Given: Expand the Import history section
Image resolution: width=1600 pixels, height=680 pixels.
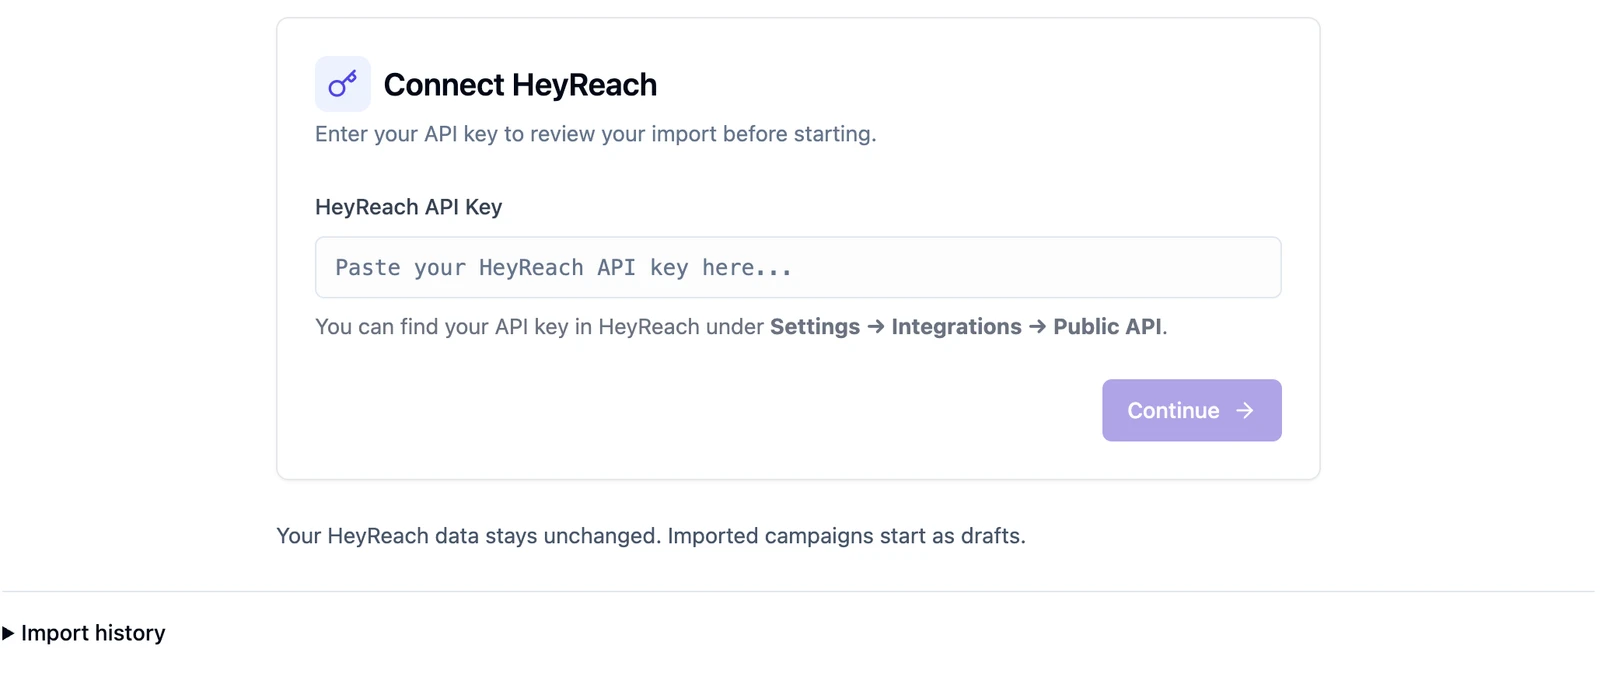Looking at the screenshot, I should point(84,633).
